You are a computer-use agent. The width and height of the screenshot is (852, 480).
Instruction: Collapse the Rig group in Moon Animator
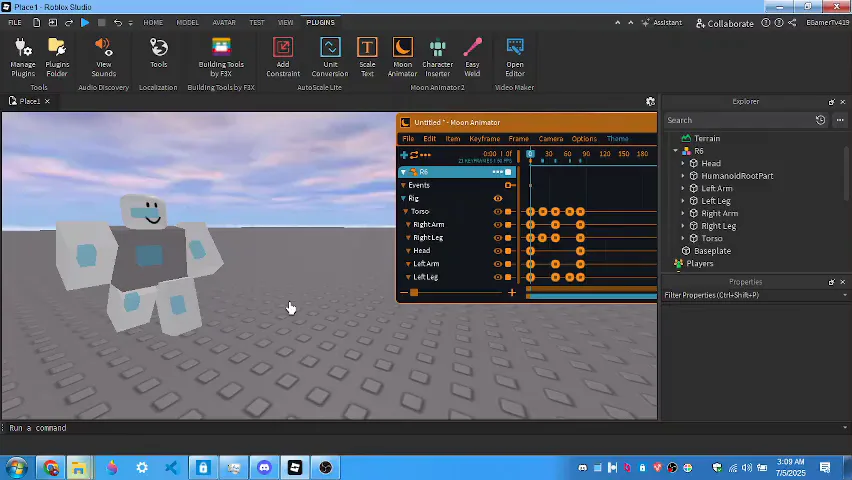403,198
